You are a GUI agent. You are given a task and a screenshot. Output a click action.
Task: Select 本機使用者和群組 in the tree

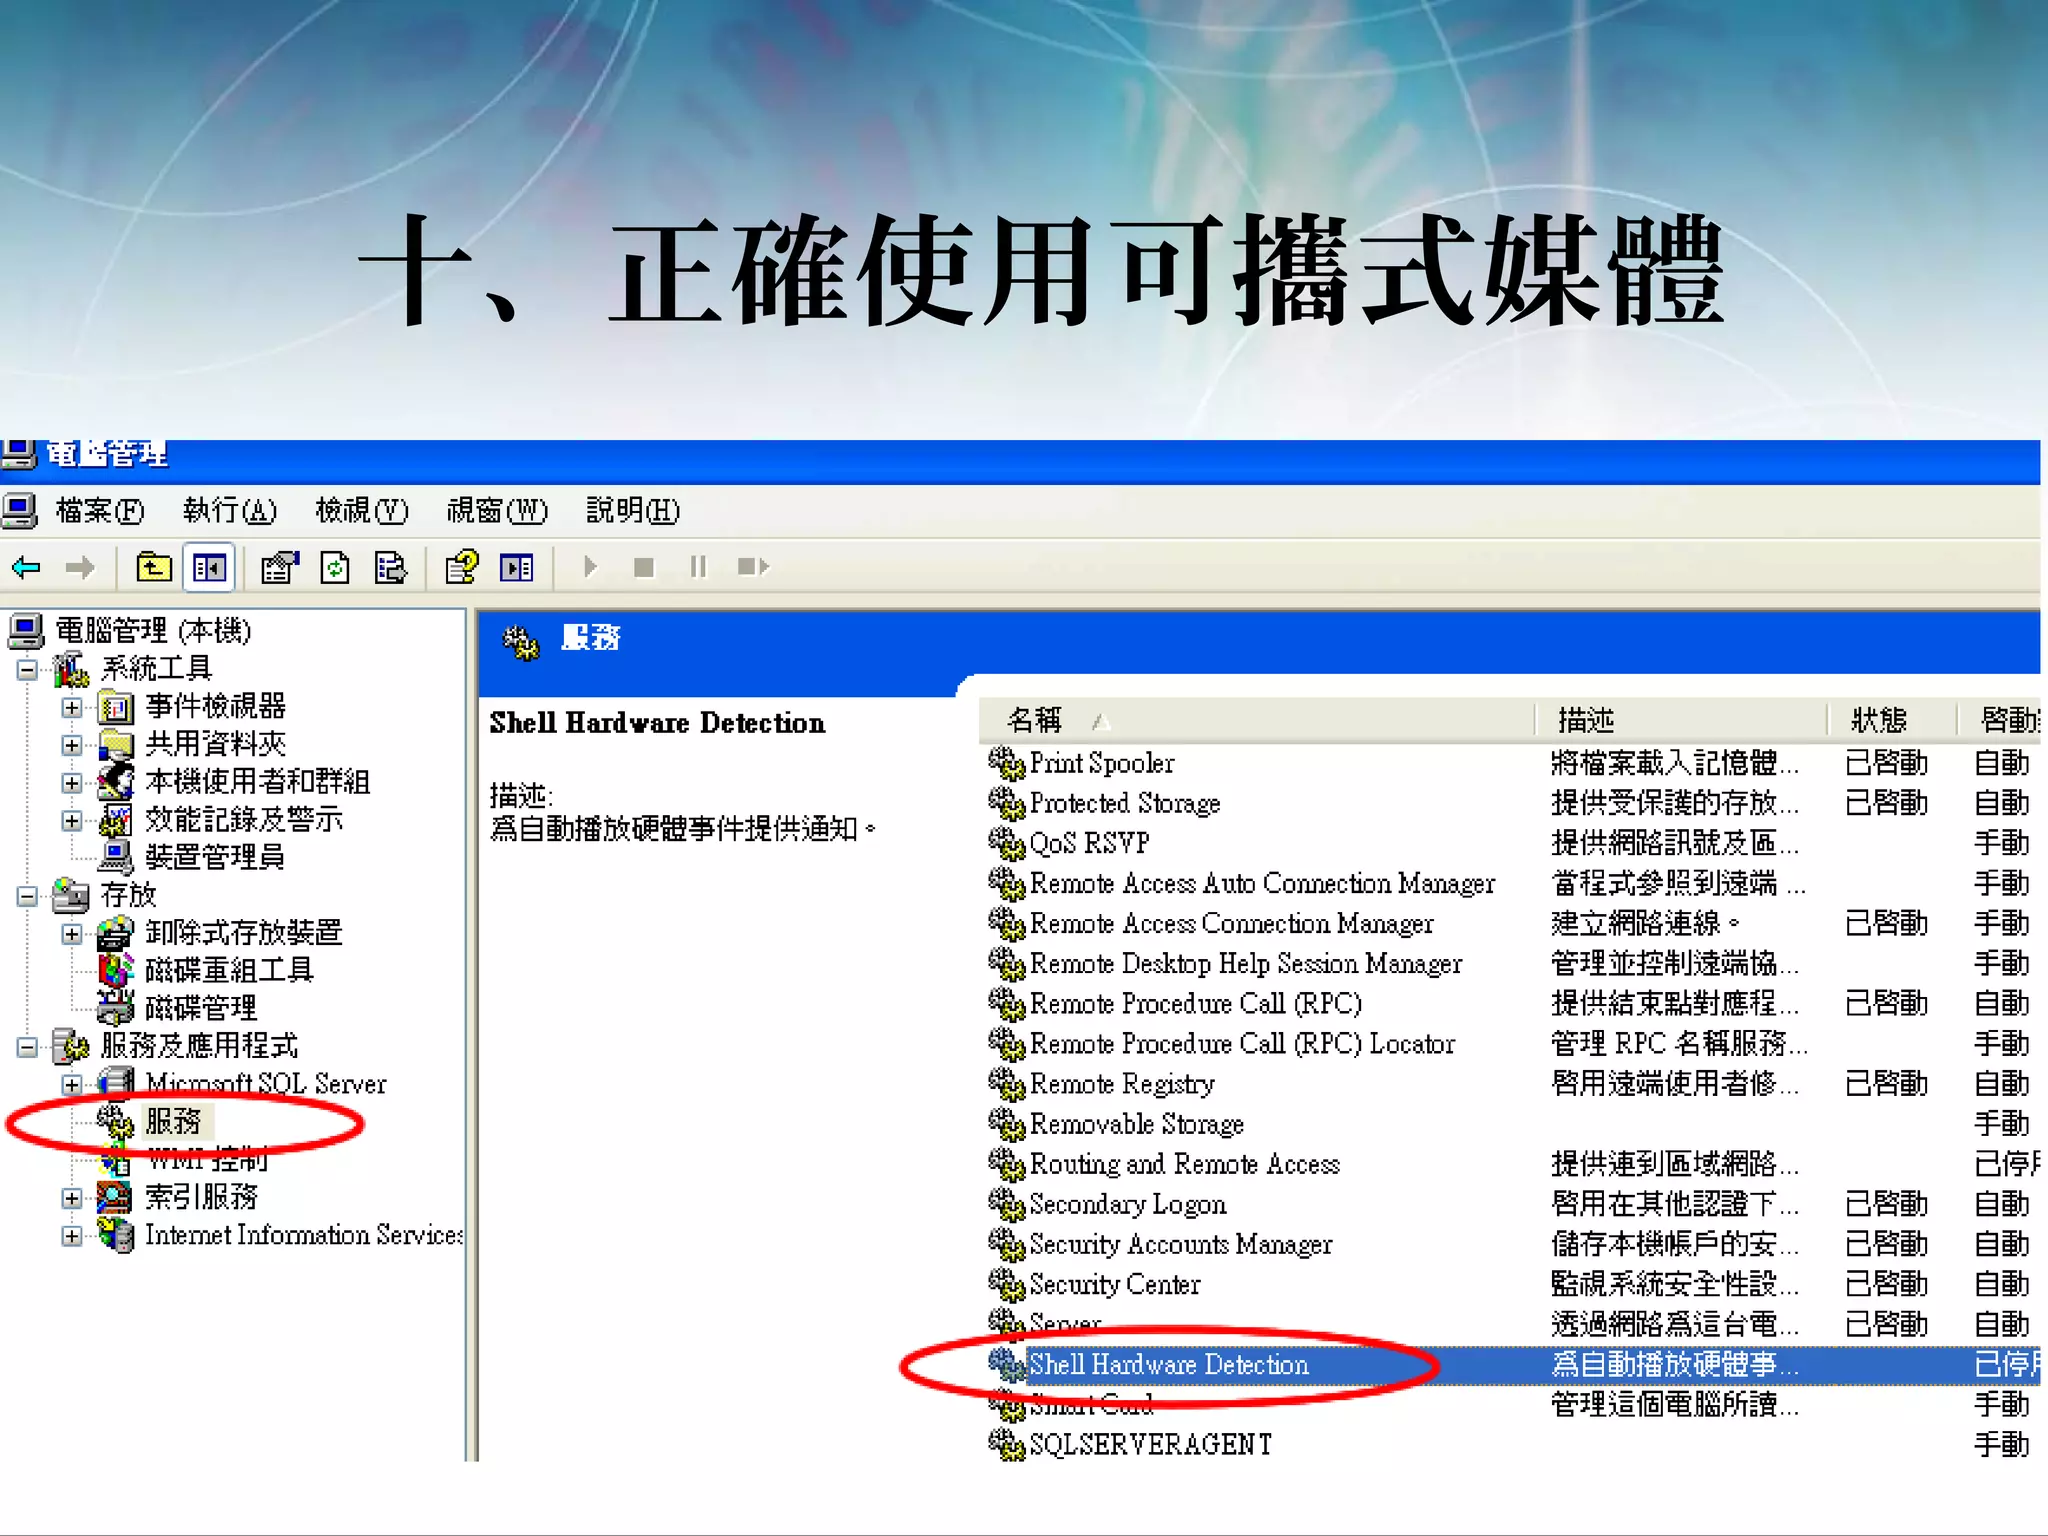tap(258, 781)
